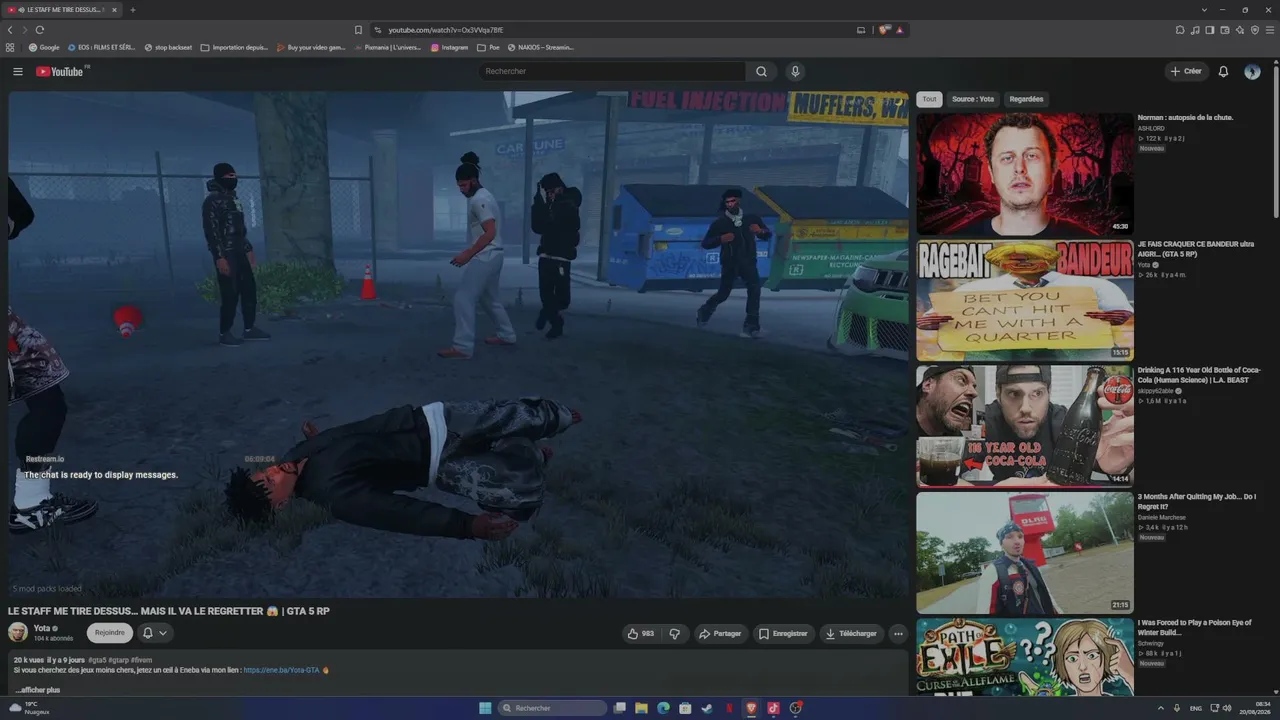Open the stop backseat bookmark
The image size is (1280, 720).
pos(168,47)
